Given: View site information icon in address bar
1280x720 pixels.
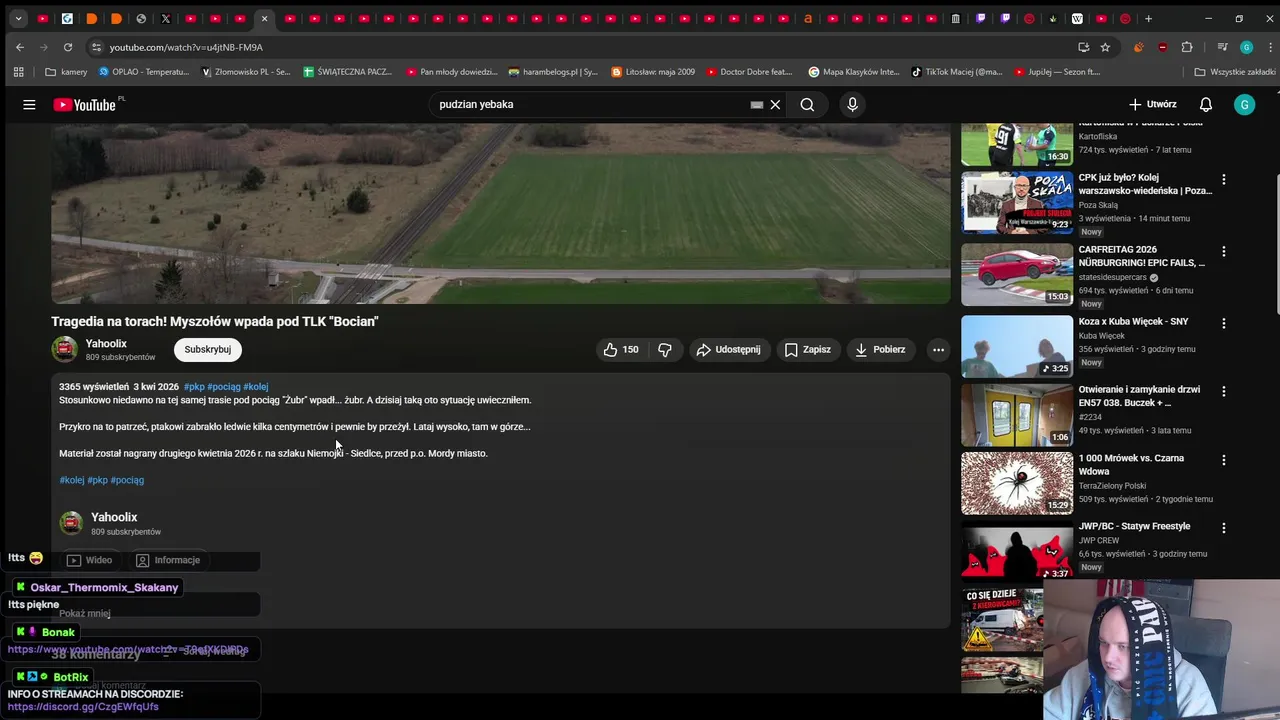Looking at the screenshot, I should point(96,47).
